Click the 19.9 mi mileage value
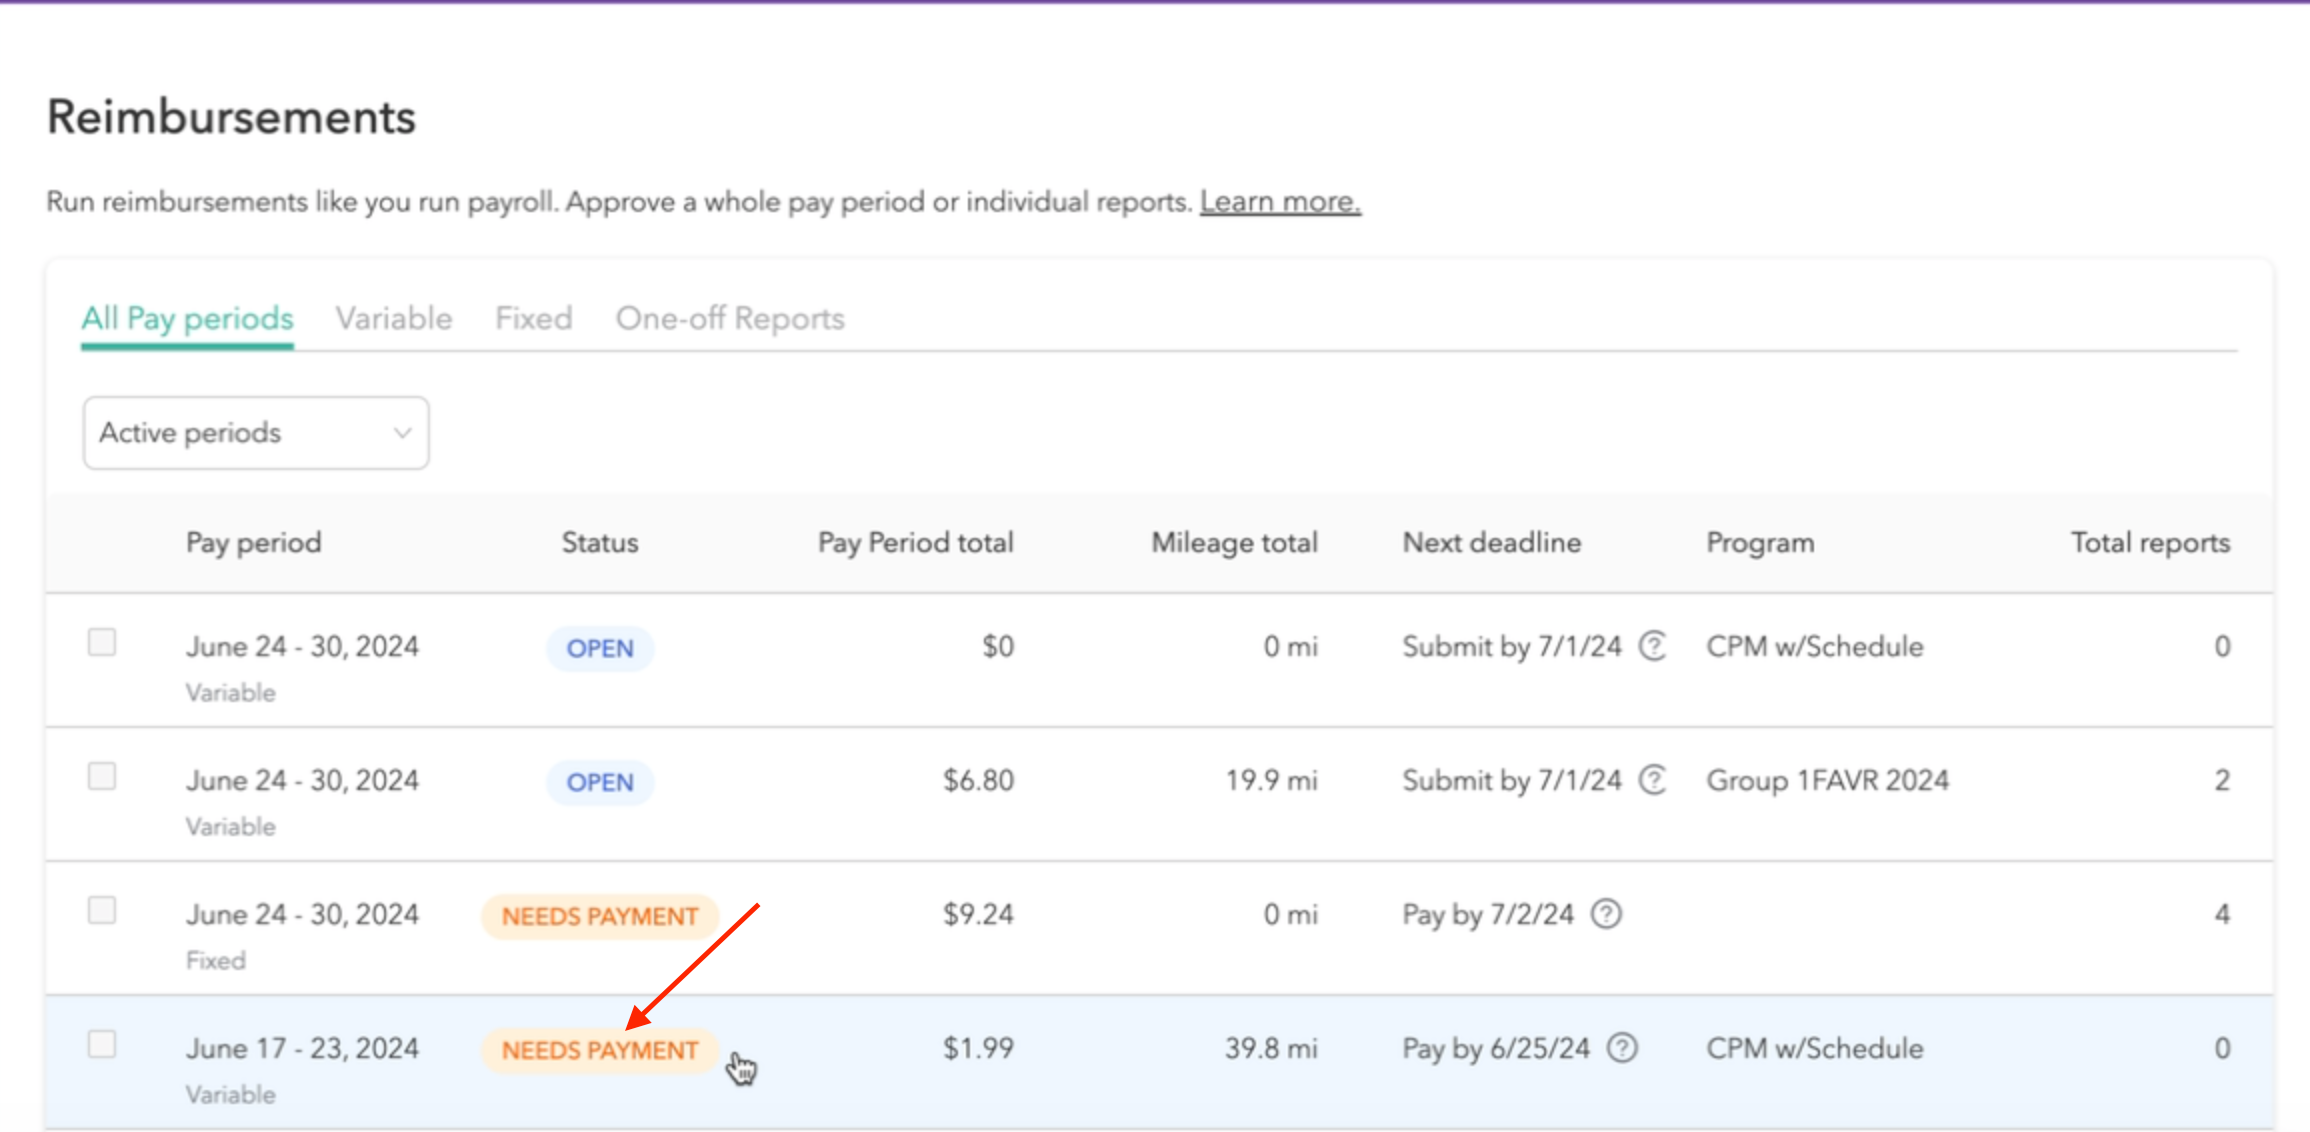Screen dimensions: 2310x1132 1272,780
